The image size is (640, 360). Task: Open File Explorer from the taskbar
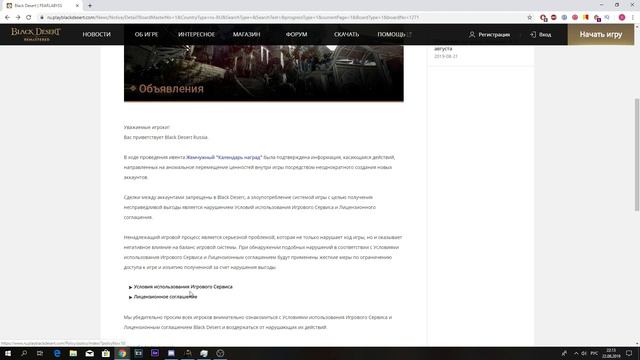click(73, 353)
